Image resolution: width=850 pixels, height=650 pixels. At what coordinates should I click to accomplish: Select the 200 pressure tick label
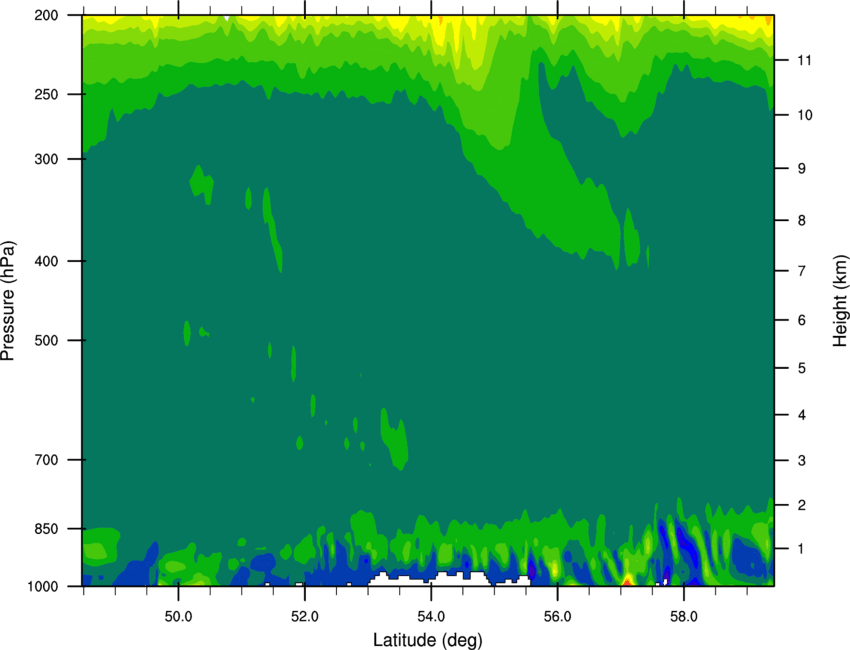pyautogui.click(x=46, y=15)
